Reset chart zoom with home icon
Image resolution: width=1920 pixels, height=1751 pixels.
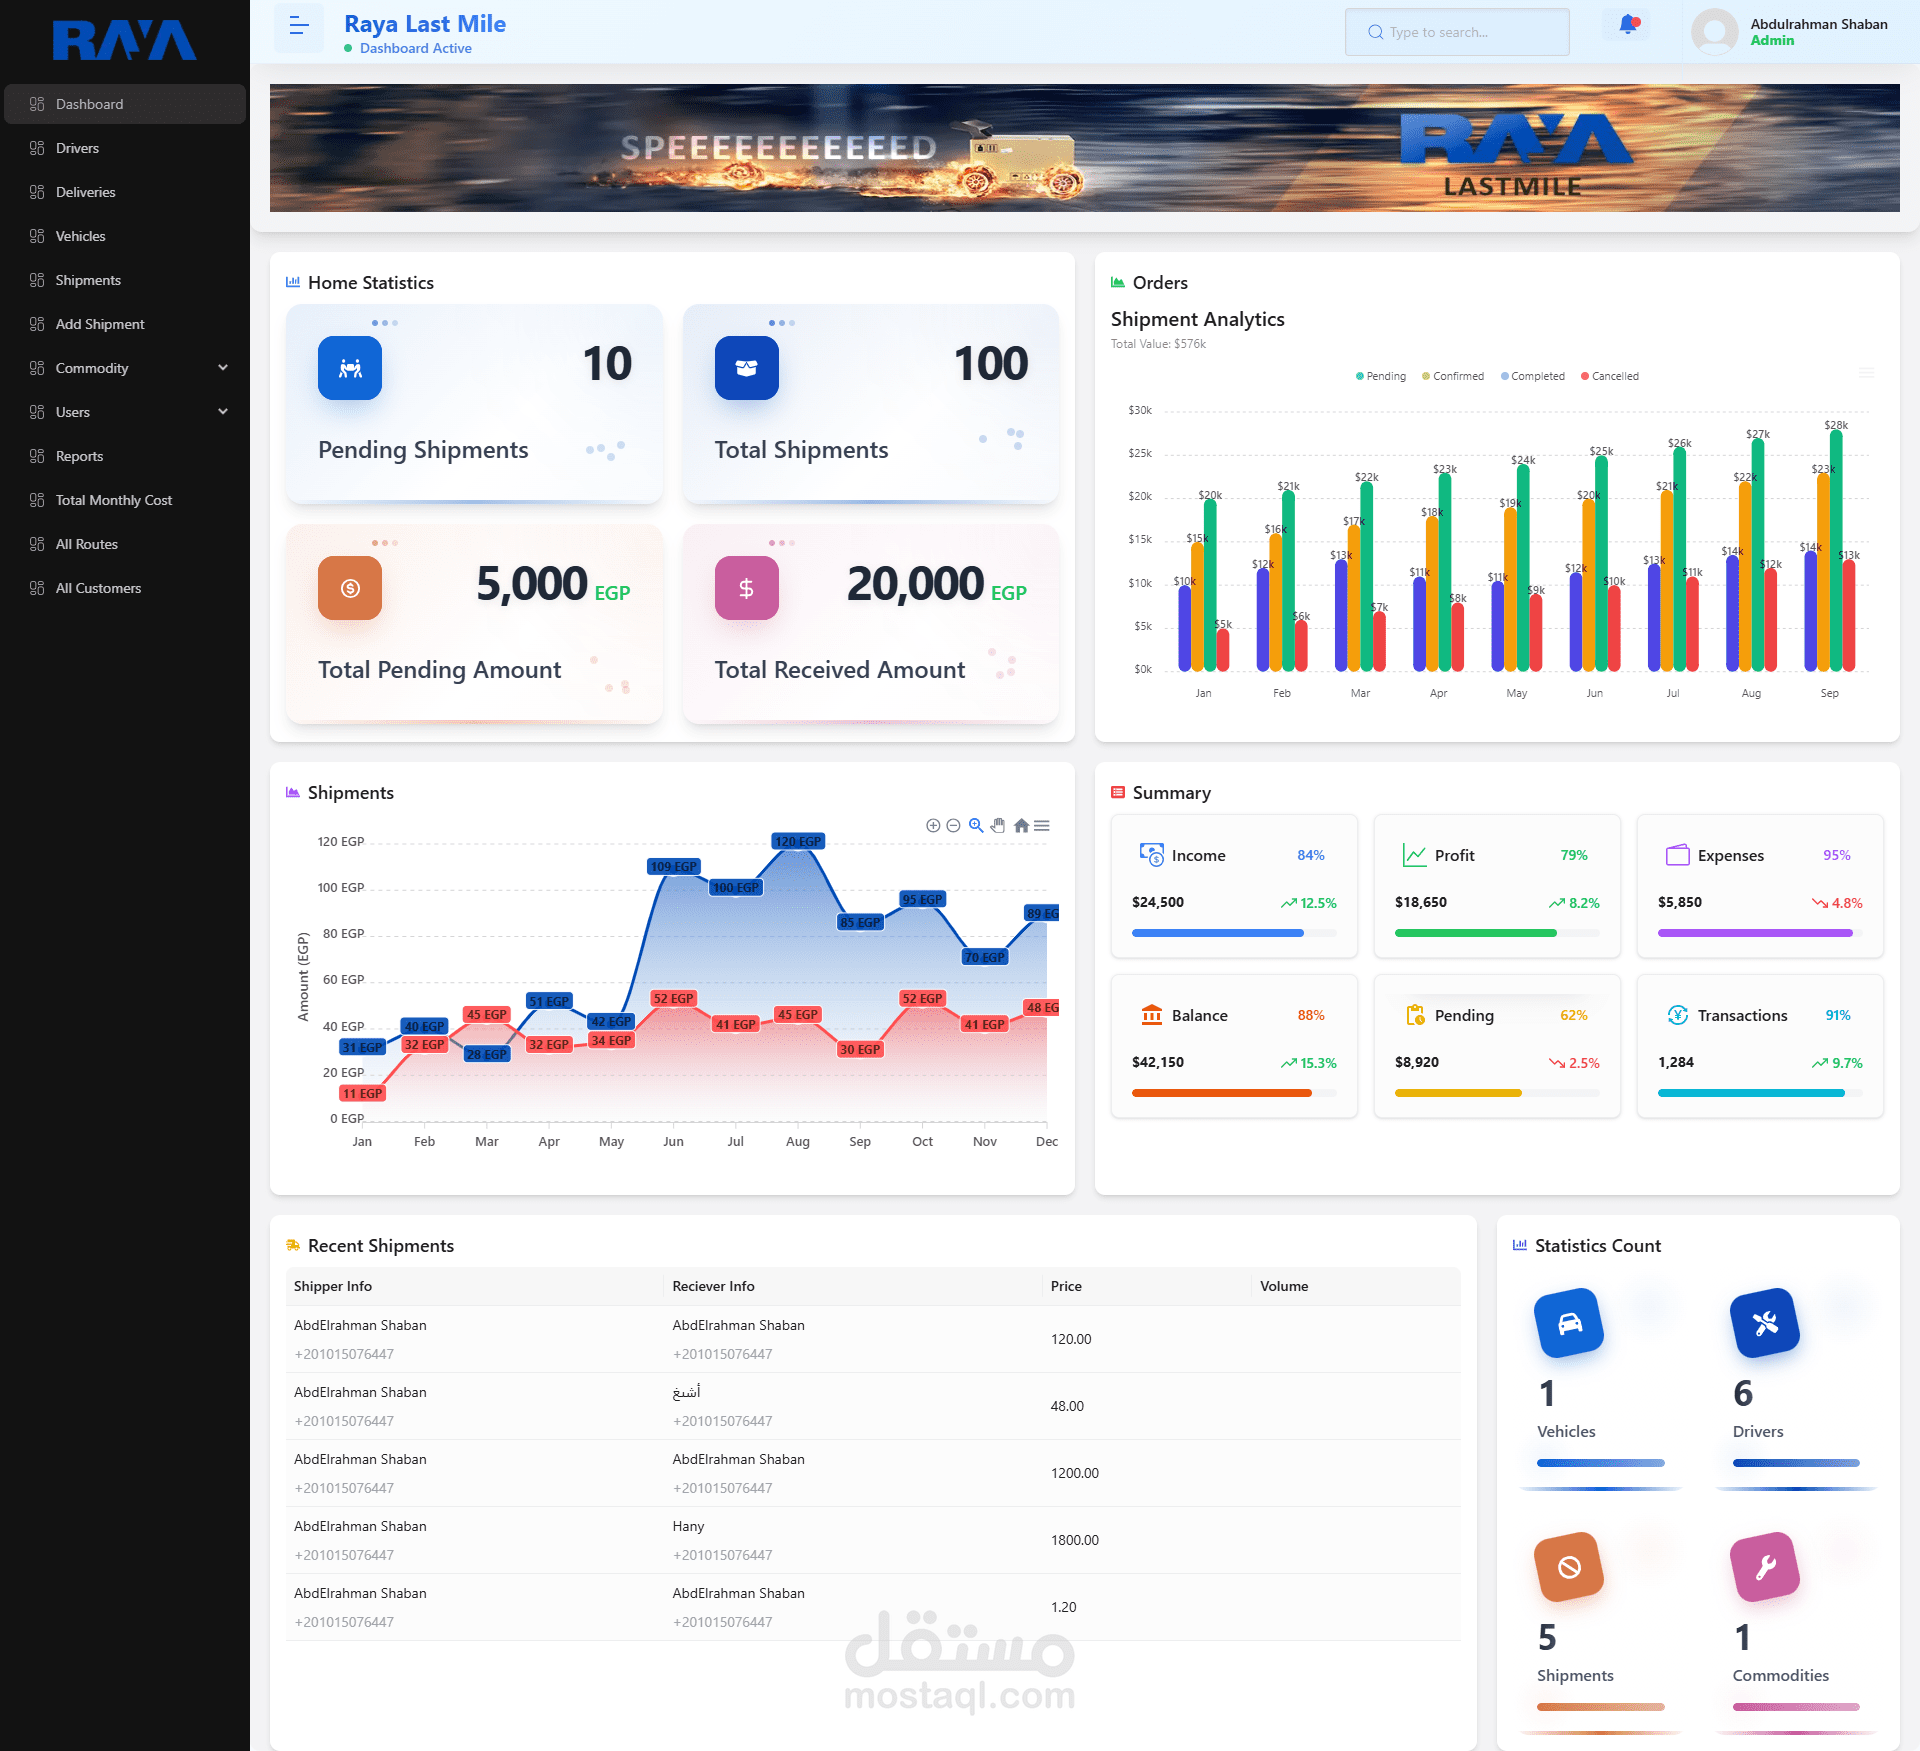tap(1021, 826)
